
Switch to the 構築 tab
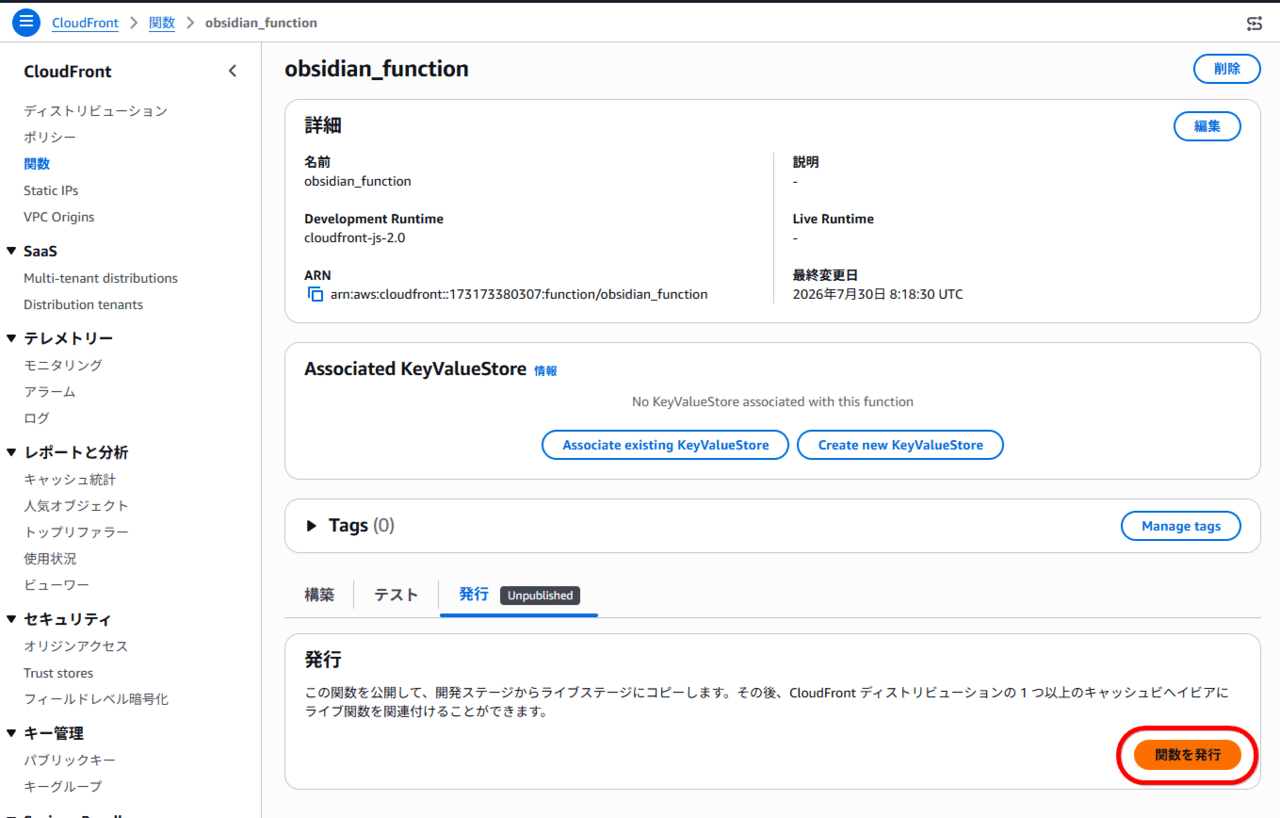click(319, 594)
